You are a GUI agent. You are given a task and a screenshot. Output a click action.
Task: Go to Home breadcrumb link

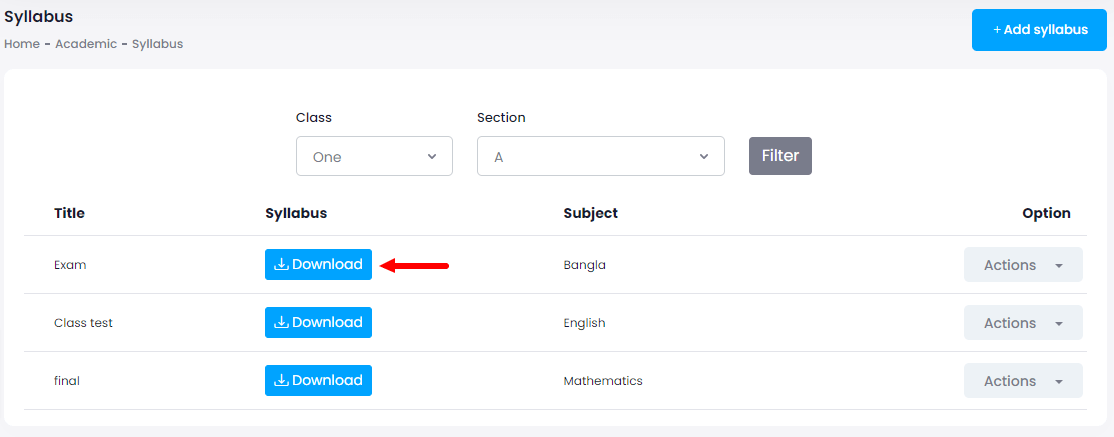[22, 44]
